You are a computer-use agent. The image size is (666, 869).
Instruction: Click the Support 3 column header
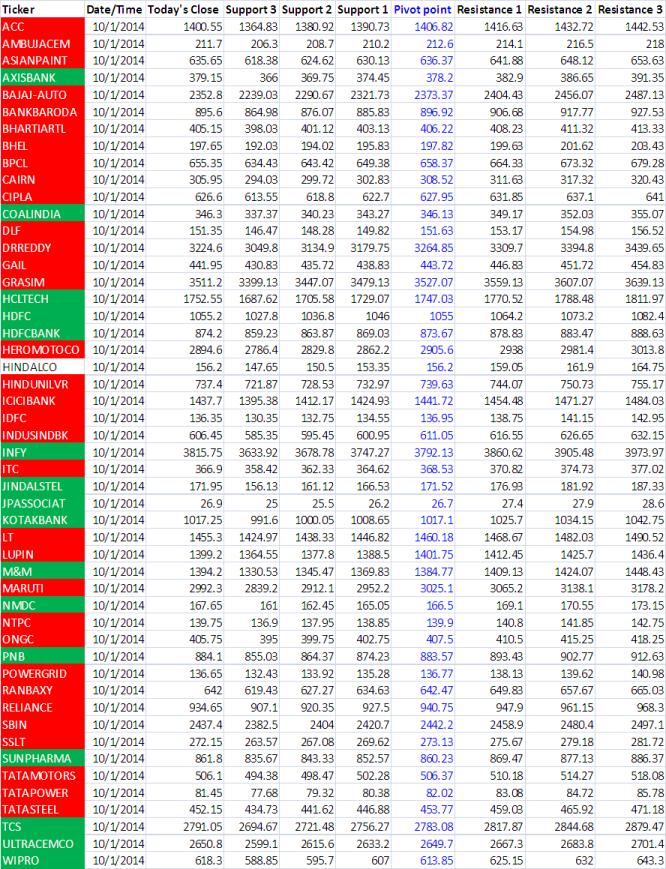tap(251, 9)
